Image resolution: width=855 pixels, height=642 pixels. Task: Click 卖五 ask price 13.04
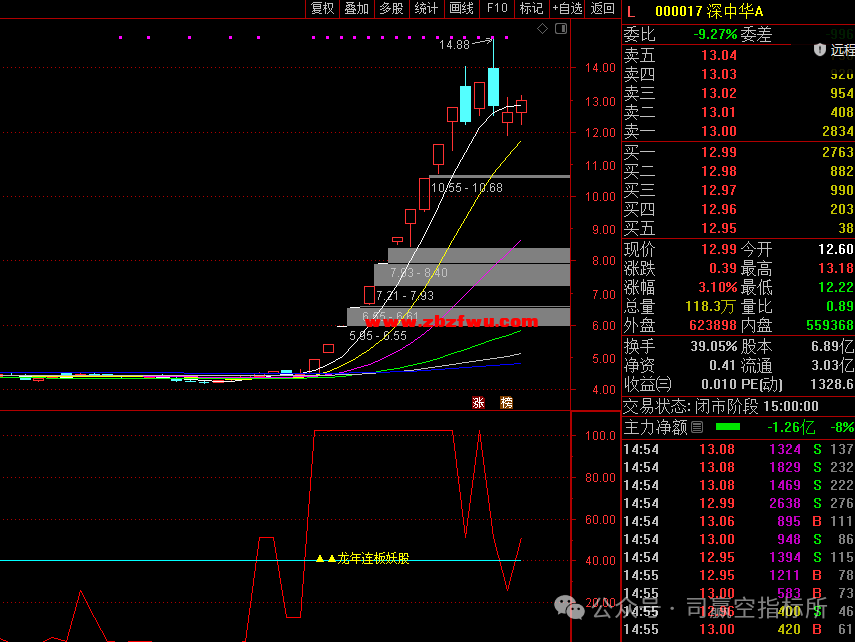point(719,55)
